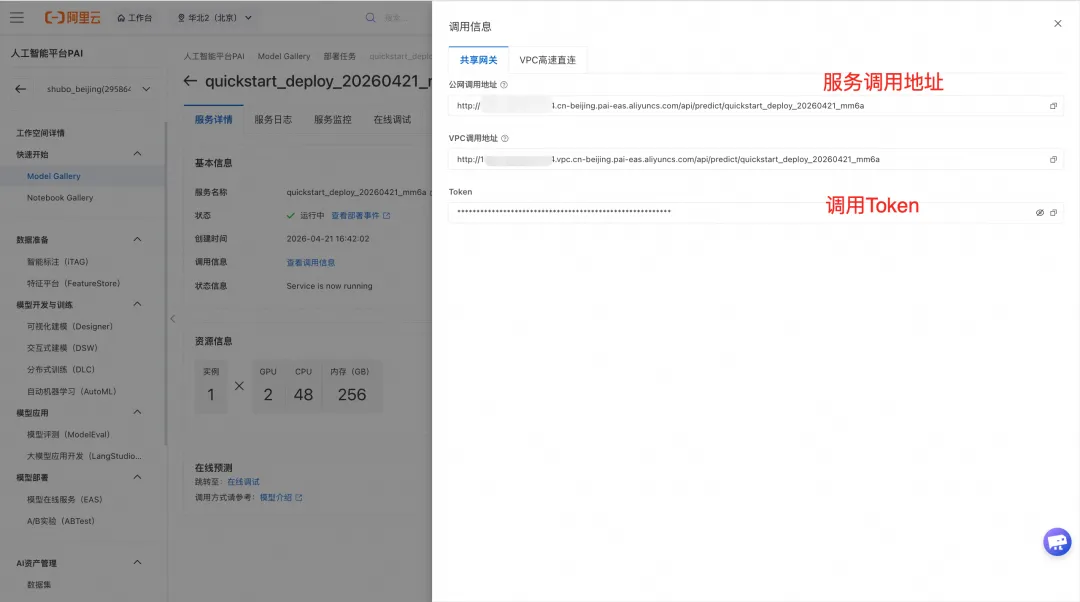This screenshot has height=602, width=1080.
Task: Open 模型在线服务 (EAS)
Action: [65, 499]
